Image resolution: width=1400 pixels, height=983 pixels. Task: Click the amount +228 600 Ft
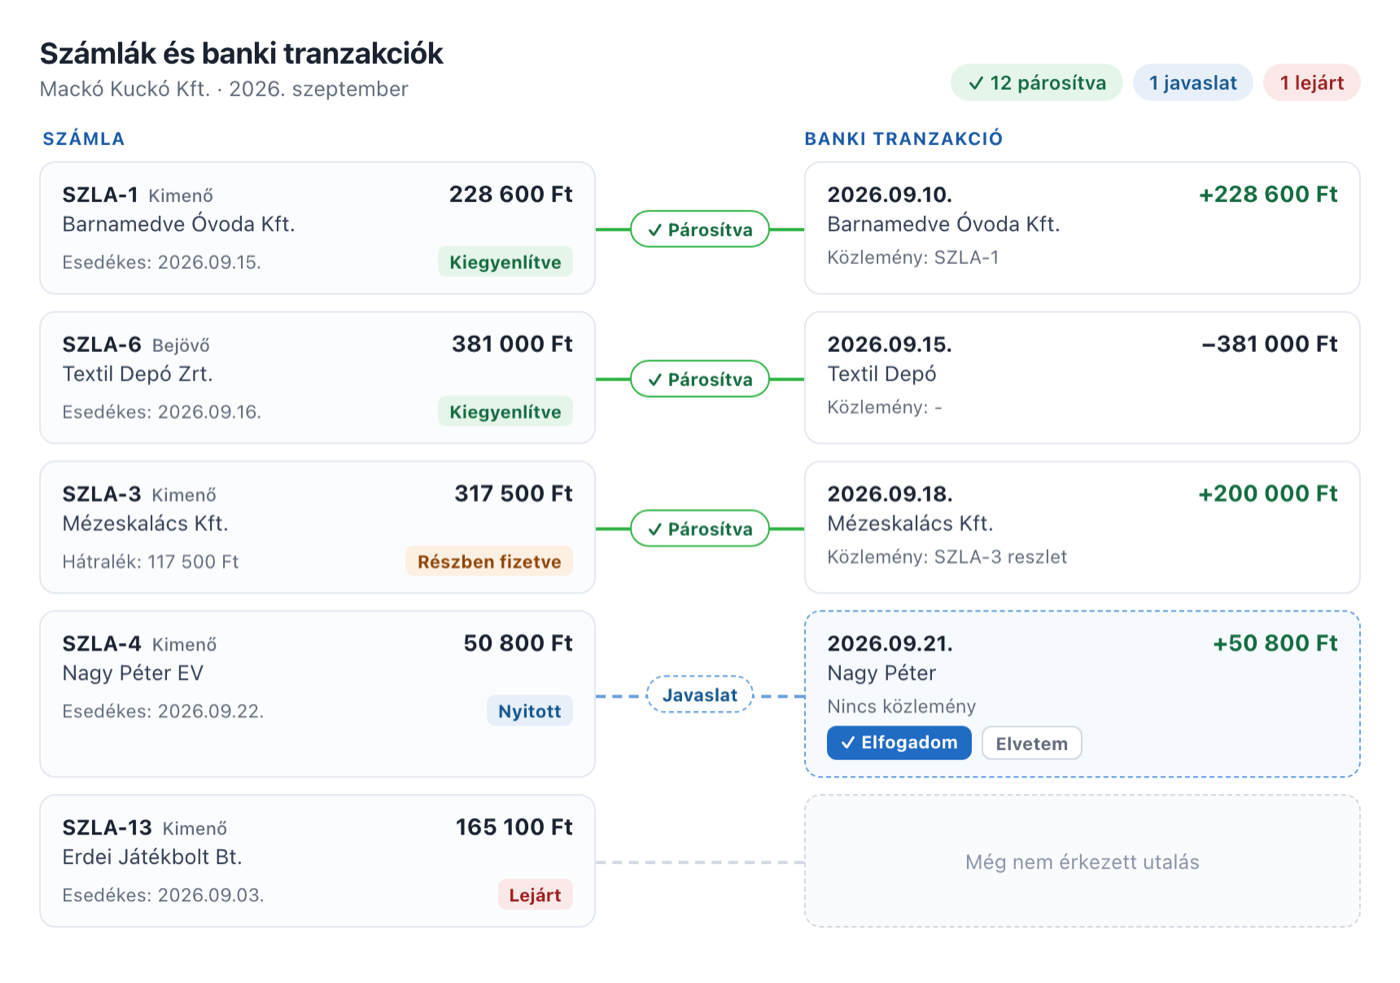[x=1268, y=194]
